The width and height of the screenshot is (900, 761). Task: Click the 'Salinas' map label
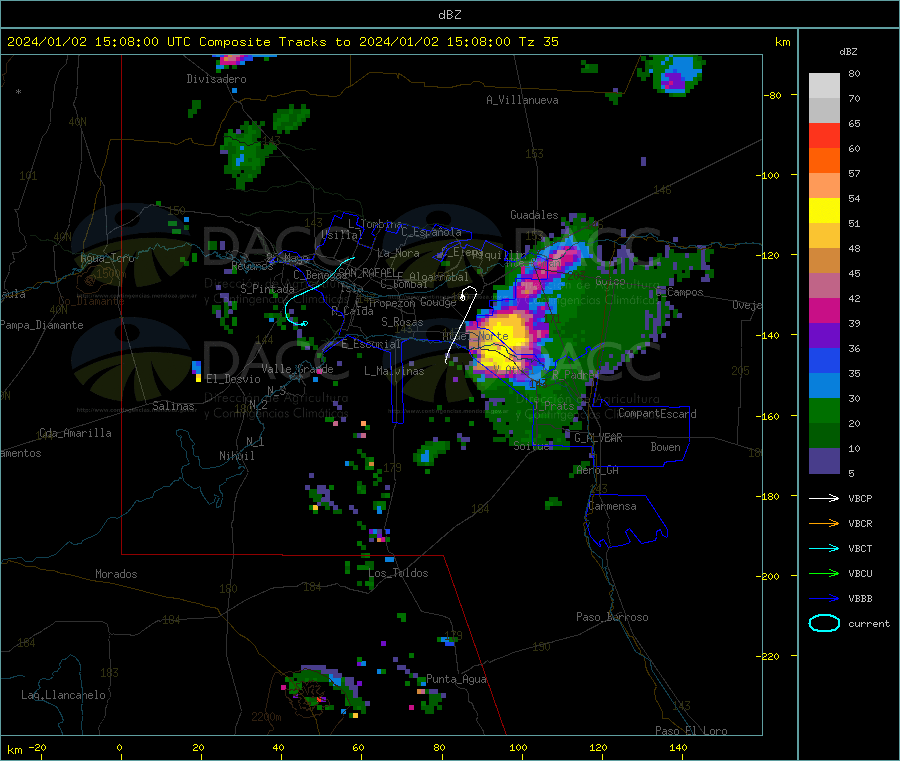point(173,406)
